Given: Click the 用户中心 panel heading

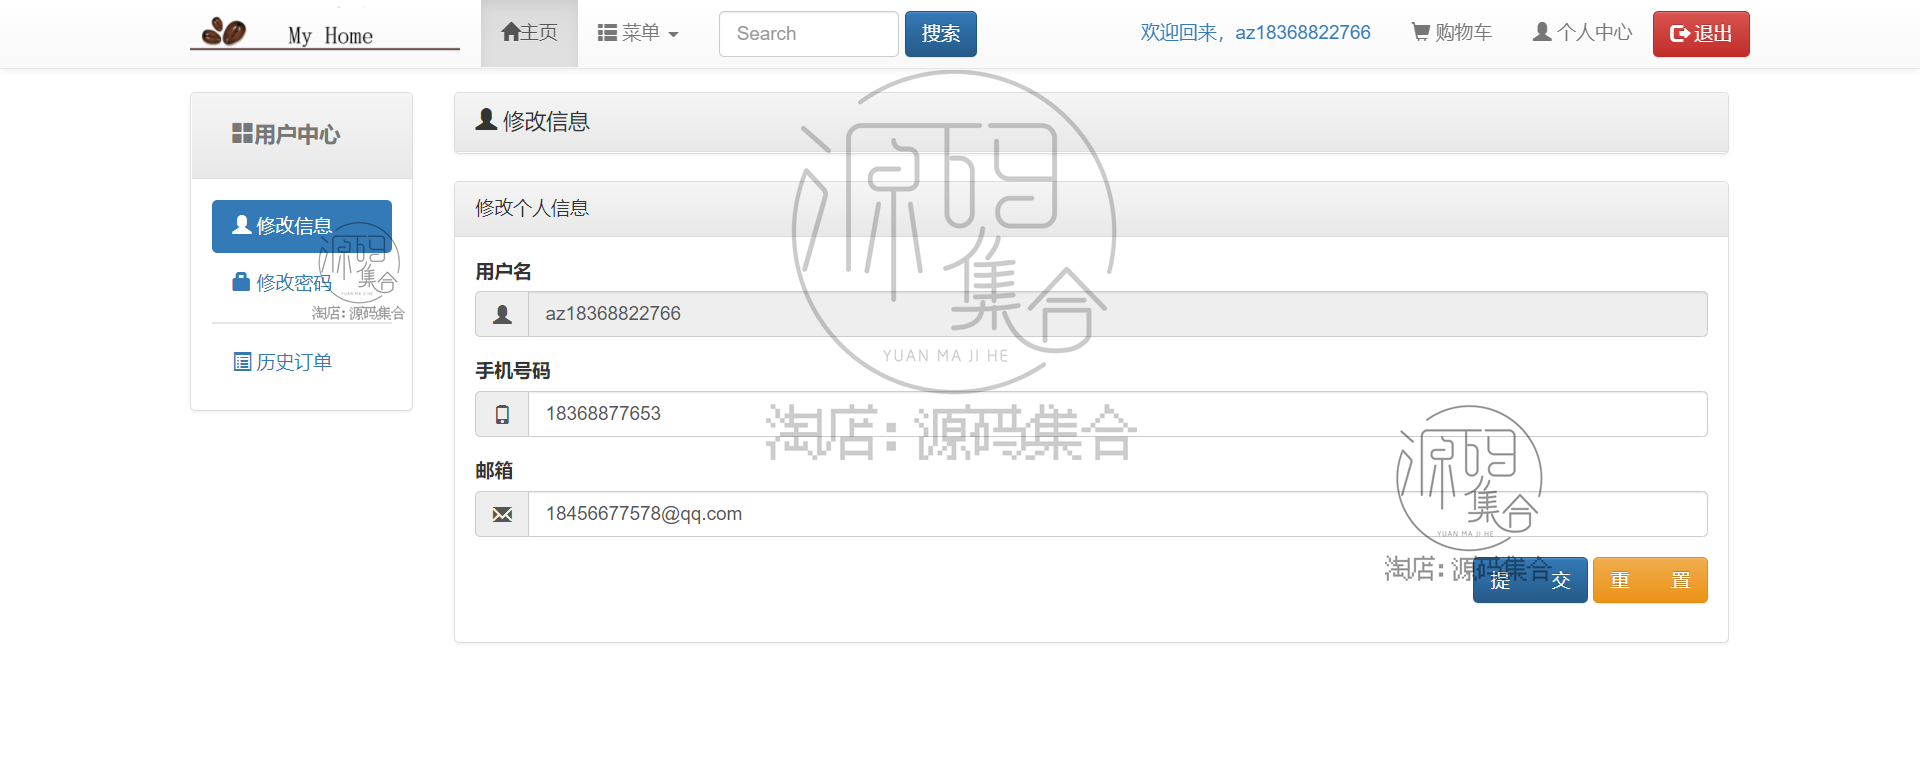Looking at the screenshot, I should point(302,135).
